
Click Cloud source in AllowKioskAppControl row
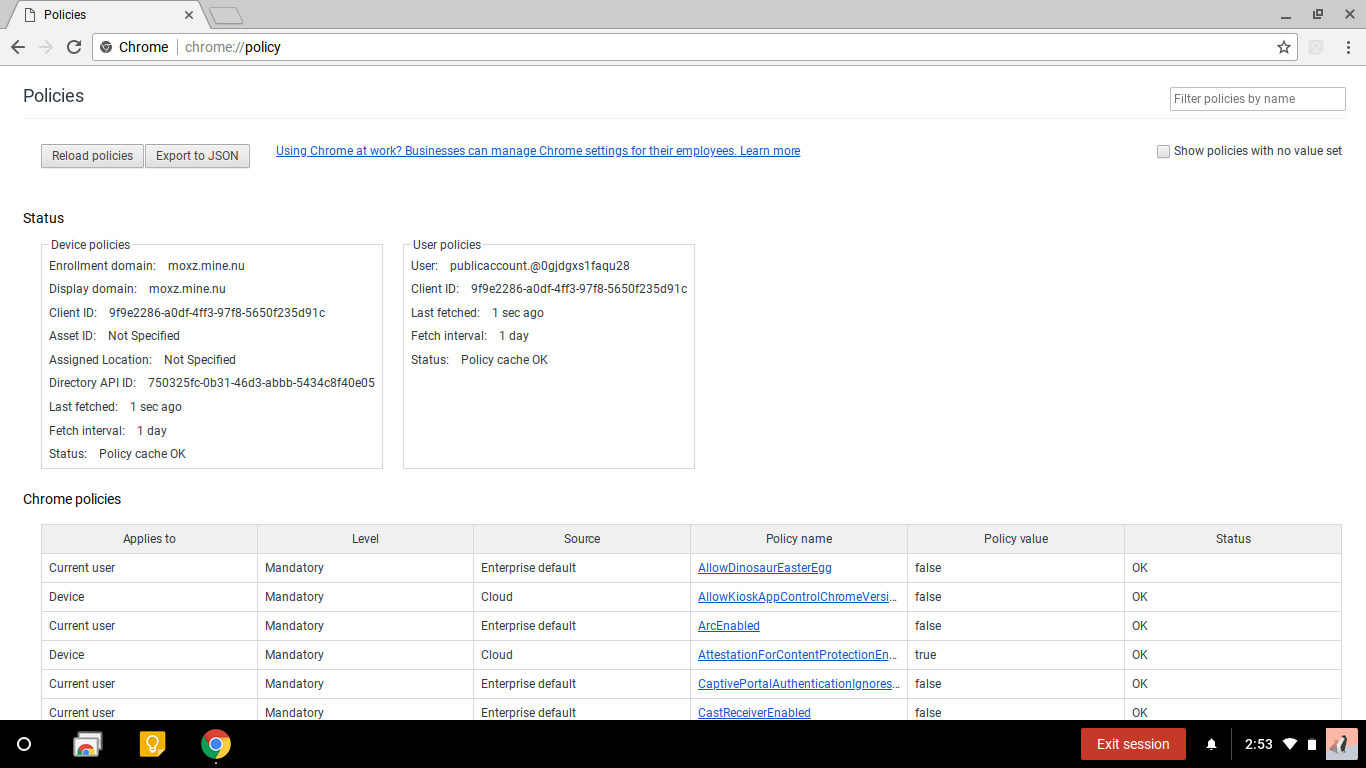pos(497,597)
